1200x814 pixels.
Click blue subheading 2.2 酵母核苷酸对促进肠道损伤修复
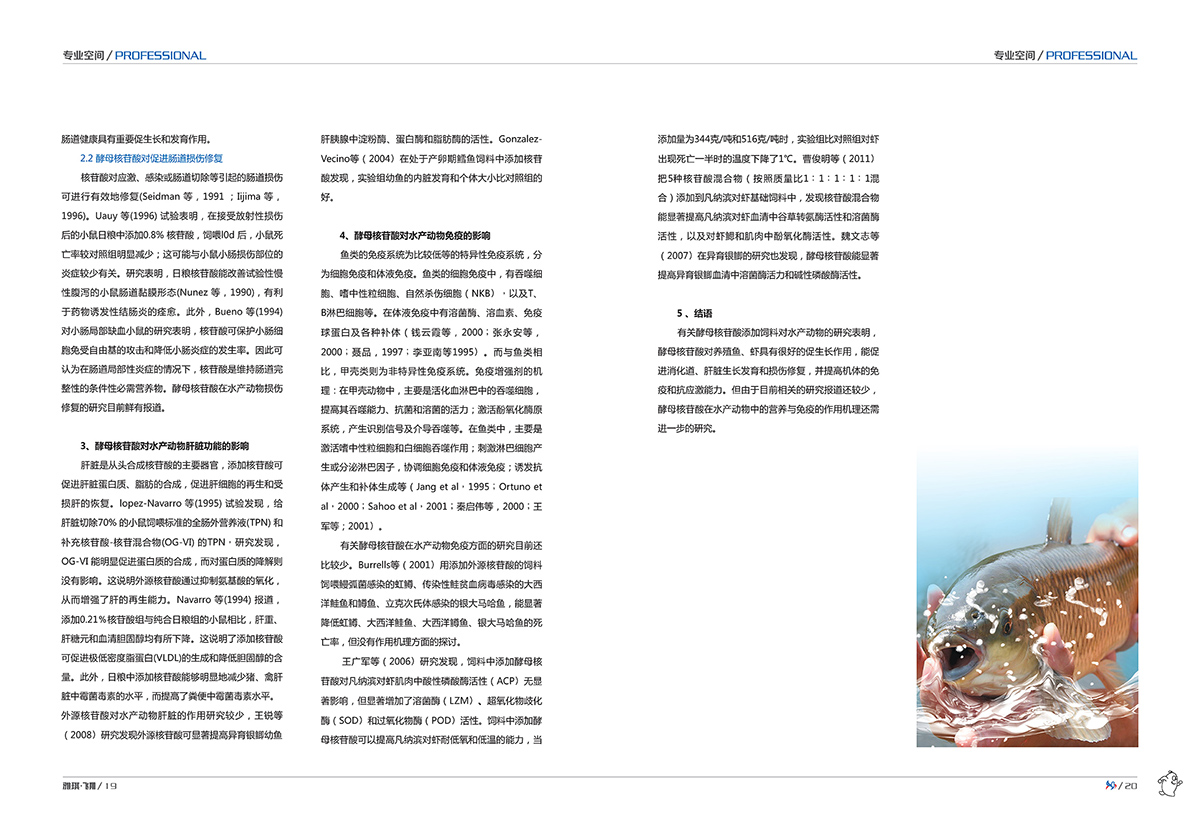tap(151, 158)
